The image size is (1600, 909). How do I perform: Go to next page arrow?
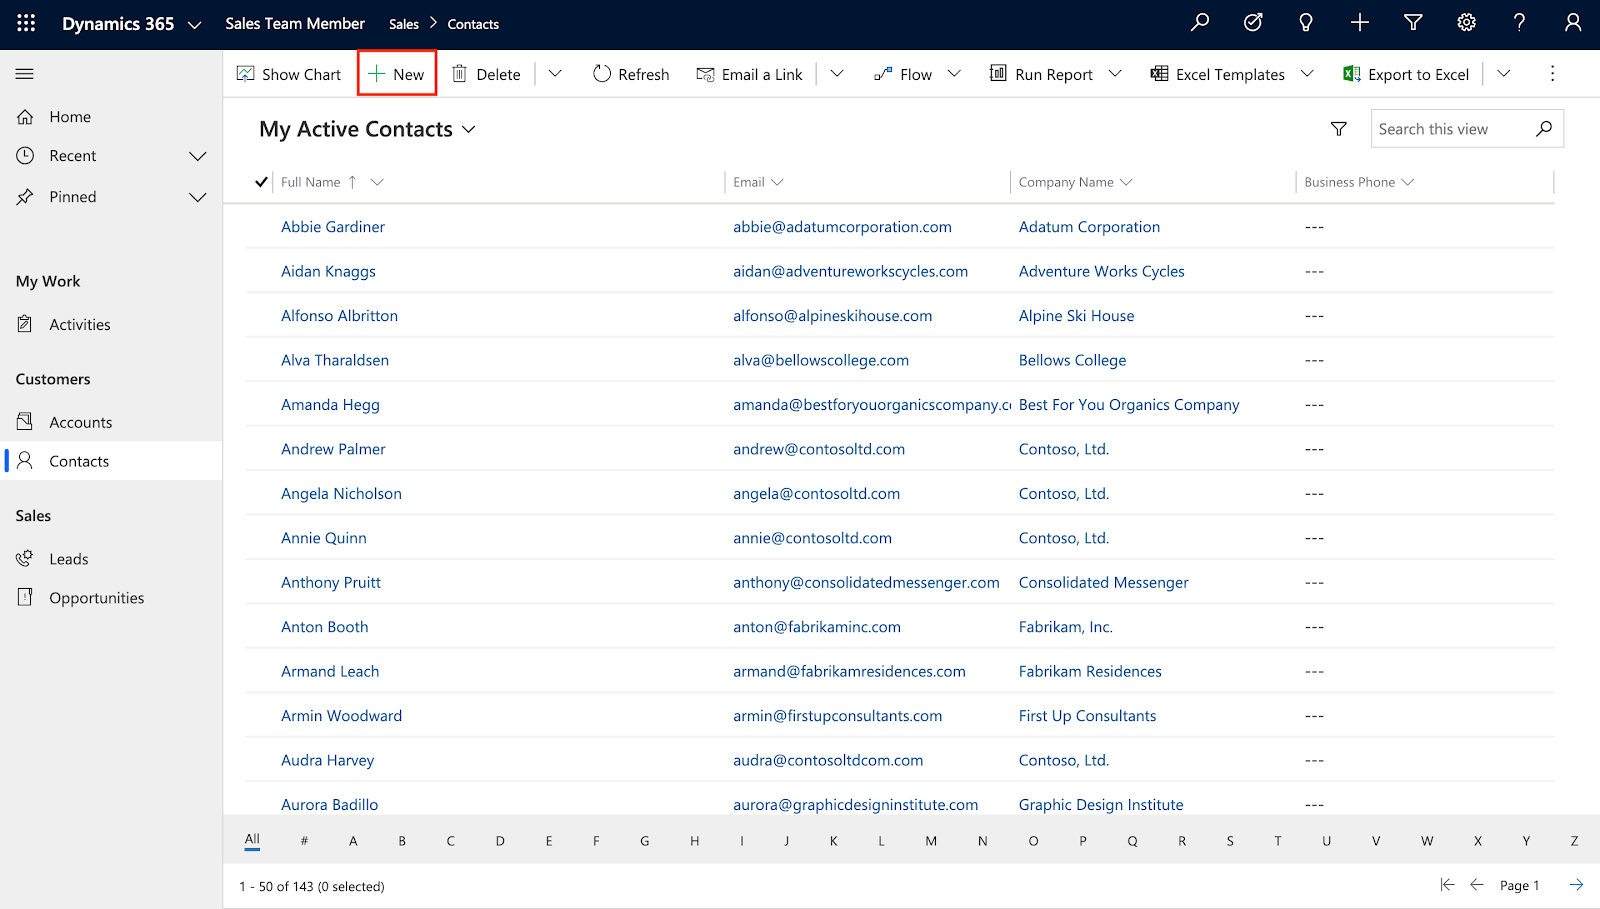click(1576, 884)
